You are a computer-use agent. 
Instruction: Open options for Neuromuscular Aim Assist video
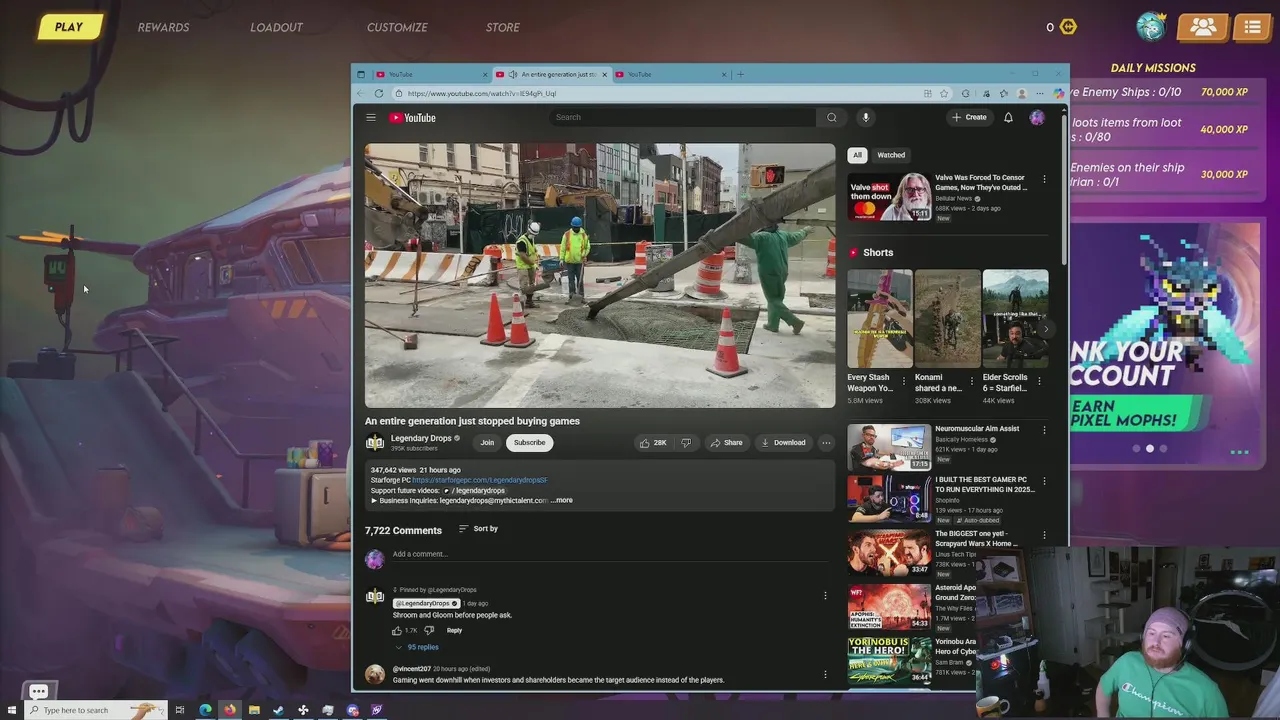click(x=1044, y=430)
